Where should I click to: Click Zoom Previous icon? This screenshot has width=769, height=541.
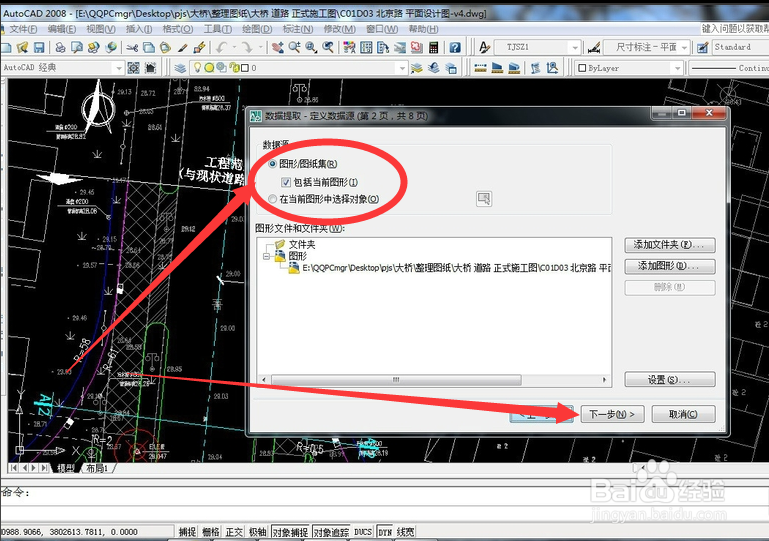tap(328, 48)
